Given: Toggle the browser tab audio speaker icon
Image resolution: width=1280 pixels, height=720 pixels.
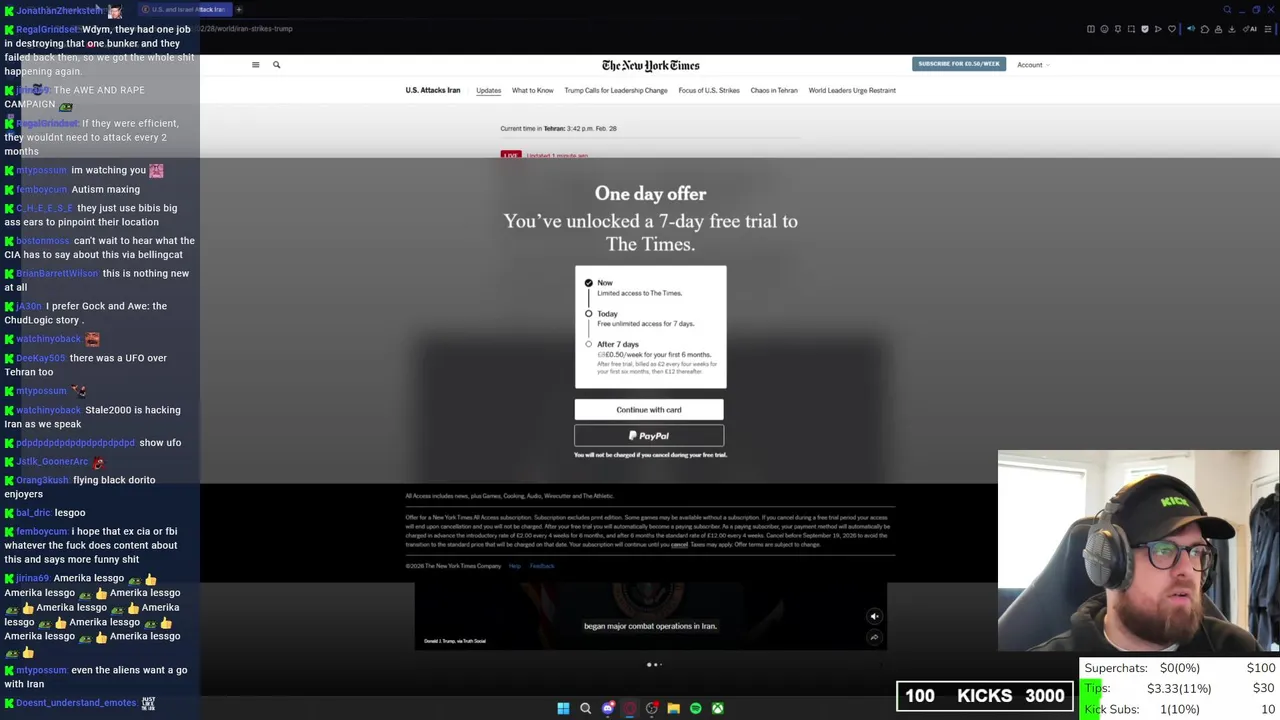Looking at the screenshot, I should [x=1191, y=29].
